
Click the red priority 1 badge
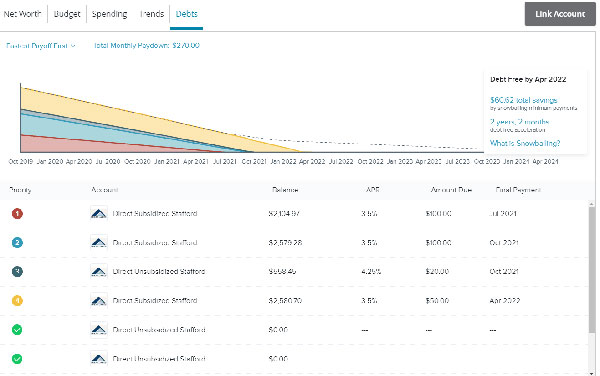click(x=17, y=213)
